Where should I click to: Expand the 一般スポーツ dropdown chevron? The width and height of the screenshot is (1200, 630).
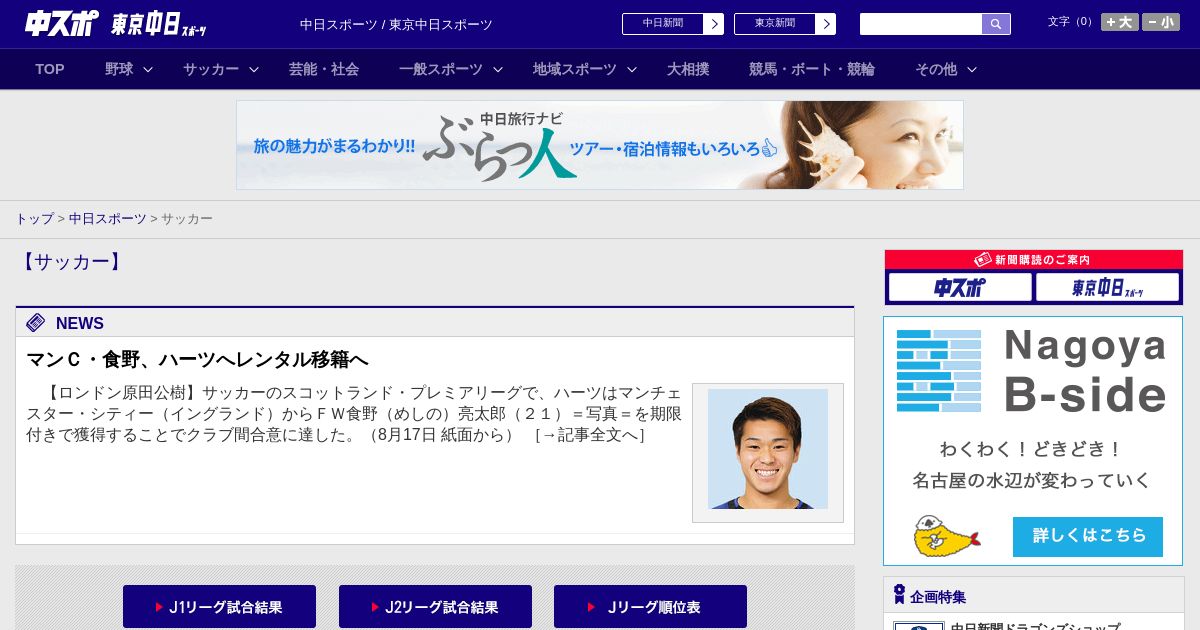click(x=497, y=70)
